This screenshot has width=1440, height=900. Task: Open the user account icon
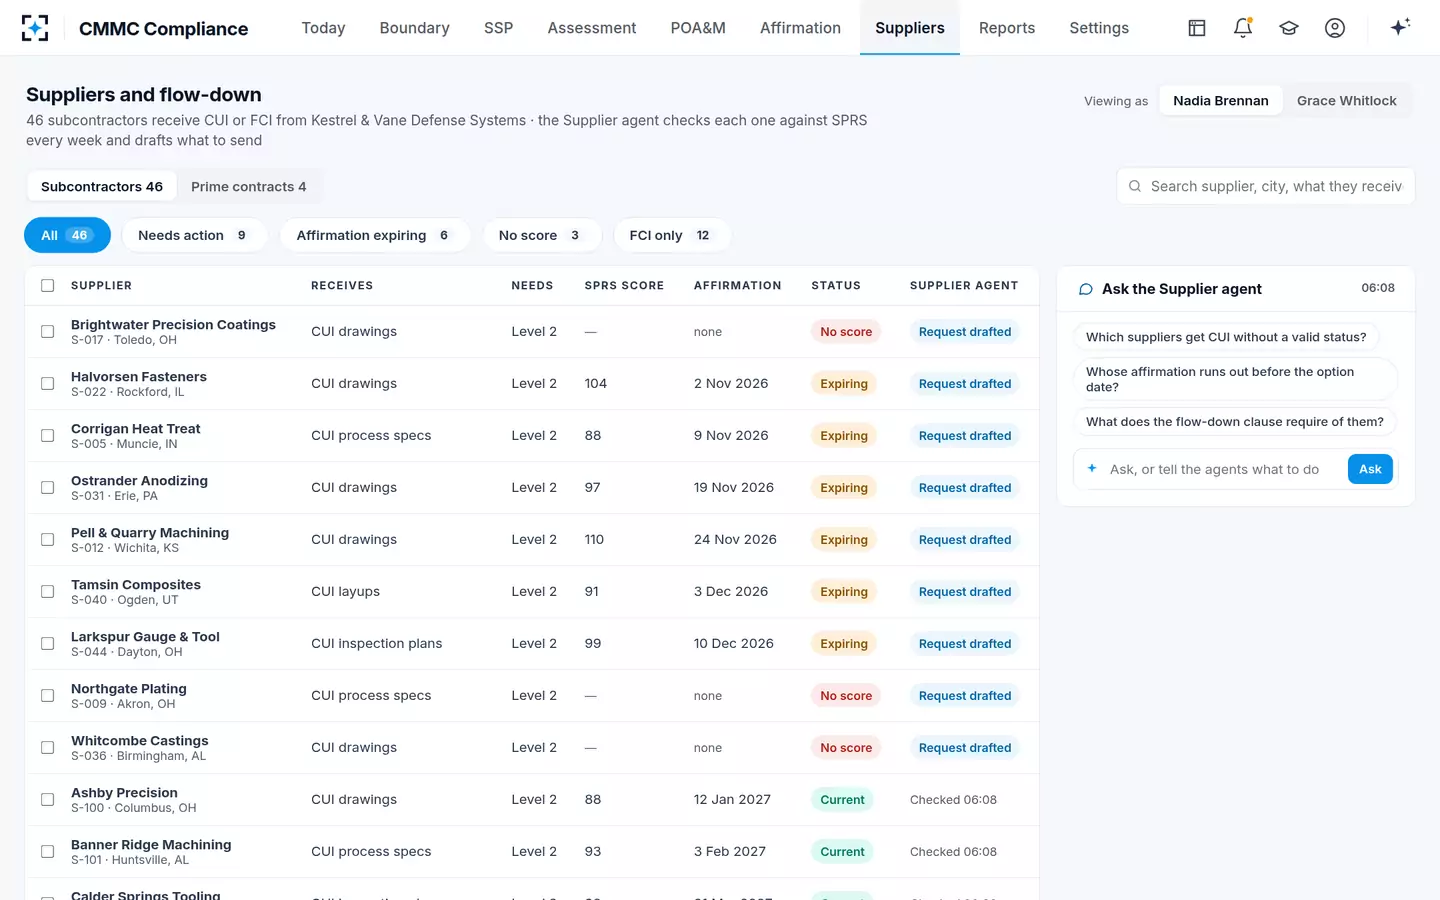coord(1335,28)
